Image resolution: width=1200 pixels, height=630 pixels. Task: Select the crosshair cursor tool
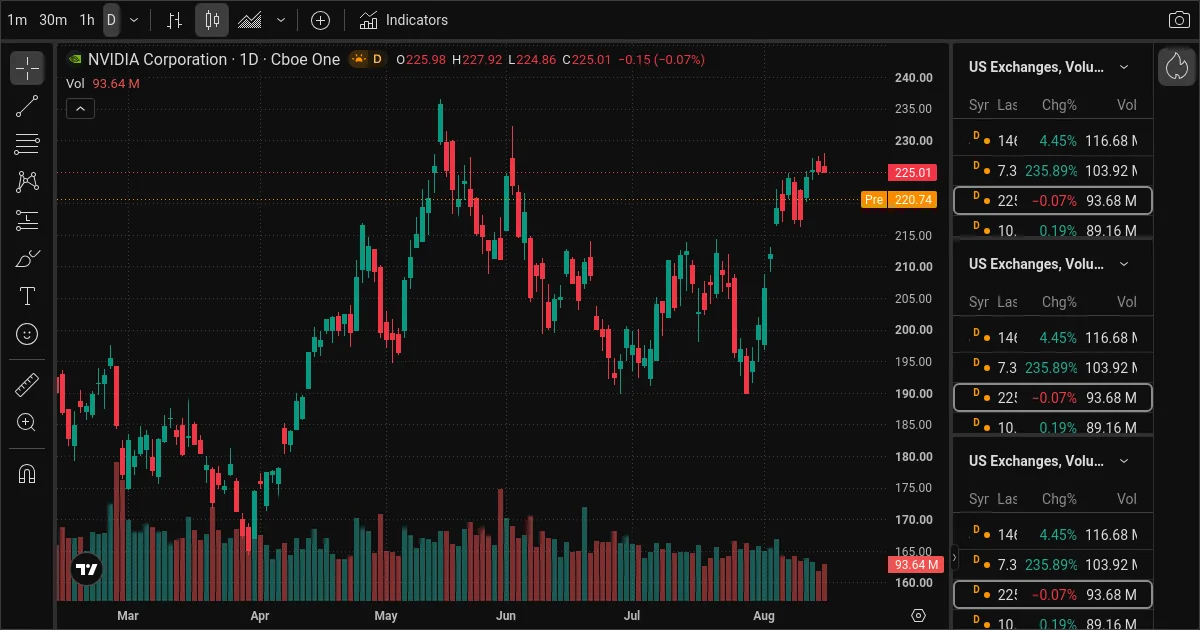(x=27, y=68)
